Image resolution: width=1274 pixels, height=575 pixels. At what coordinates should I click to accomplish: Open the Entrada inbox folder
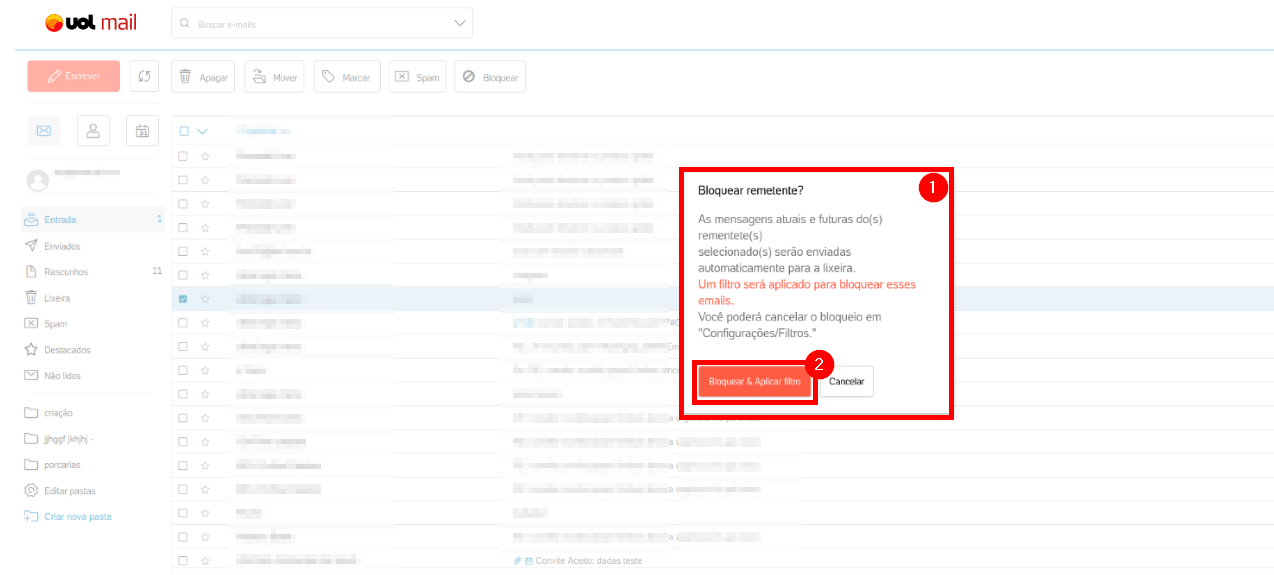[93, 219]
